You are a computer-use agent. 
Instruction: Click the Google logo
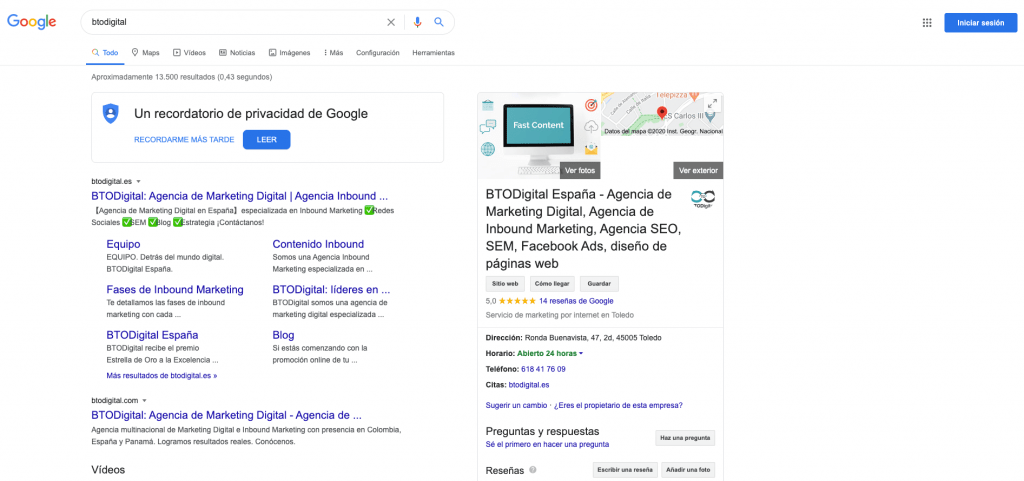pyautogui.click(x=31, y=22)
